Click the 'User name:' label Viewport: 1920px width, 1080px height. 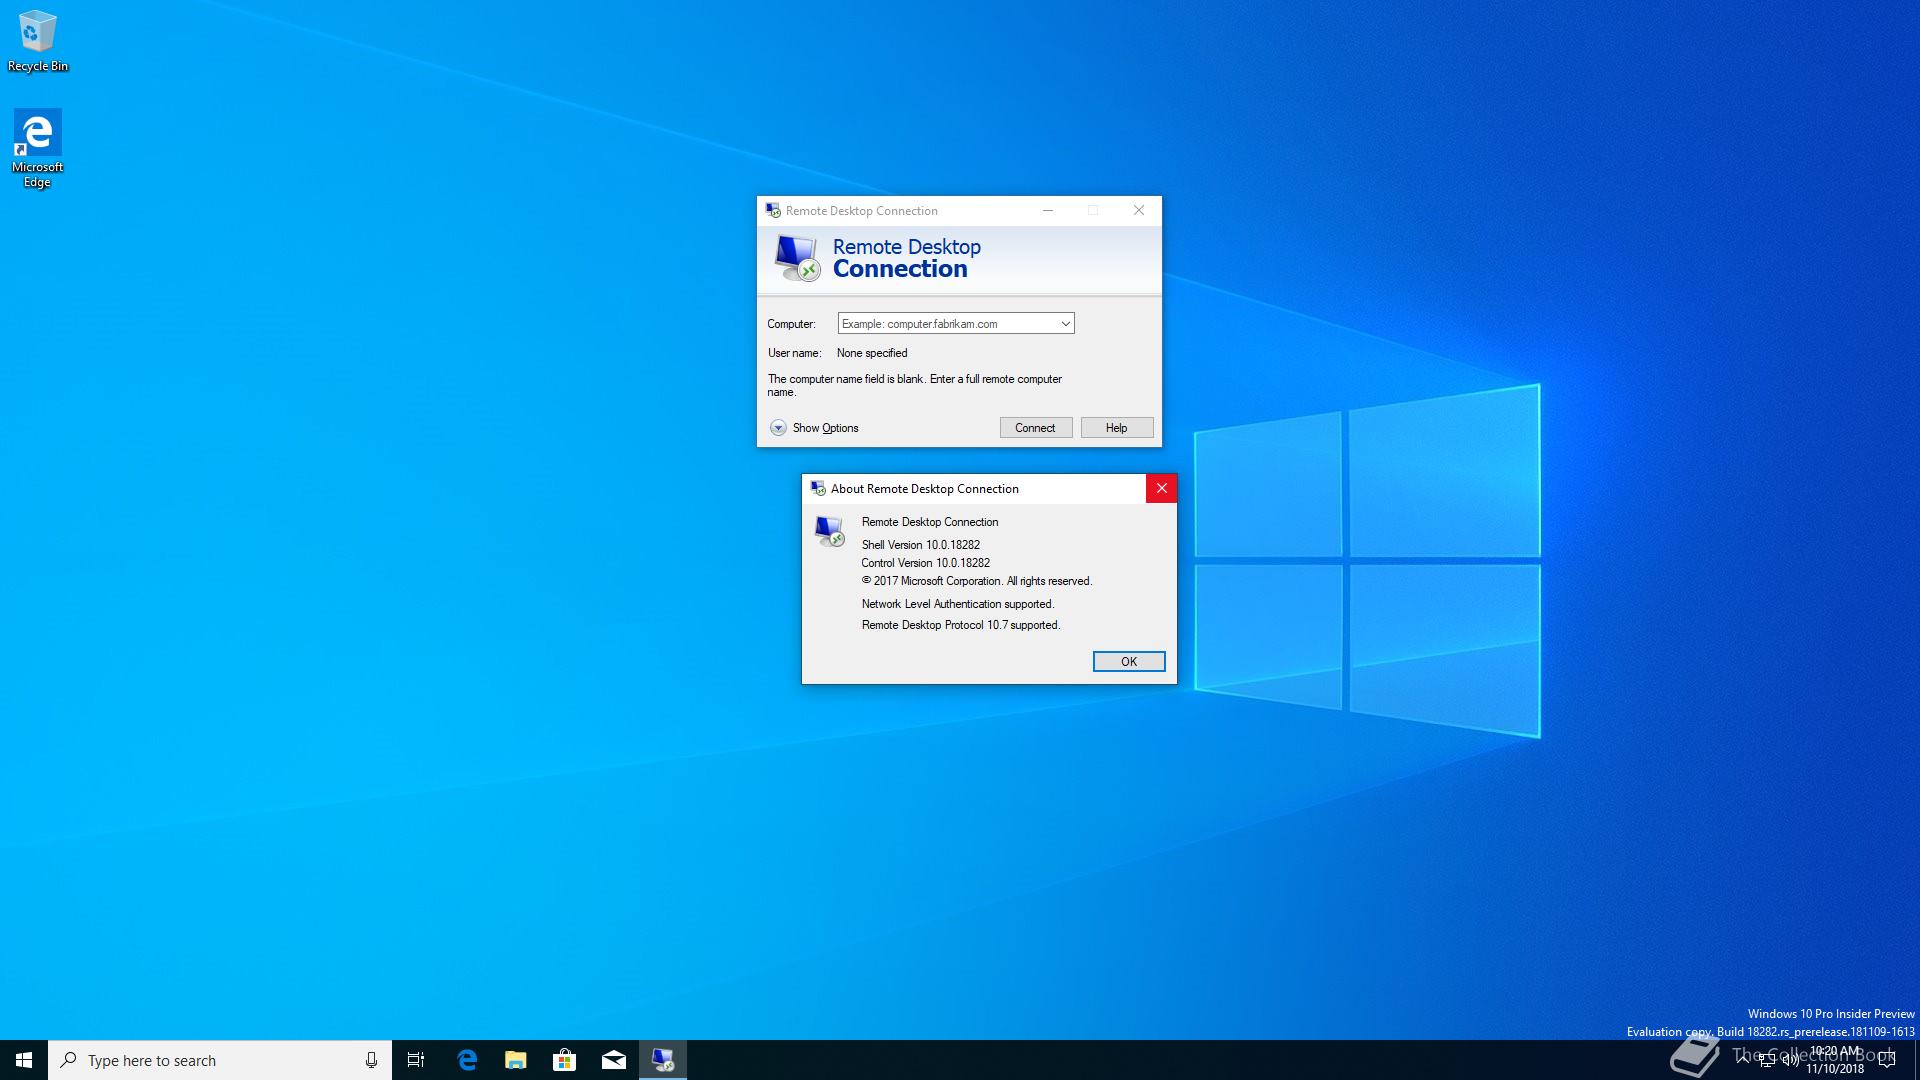point(794,353)
